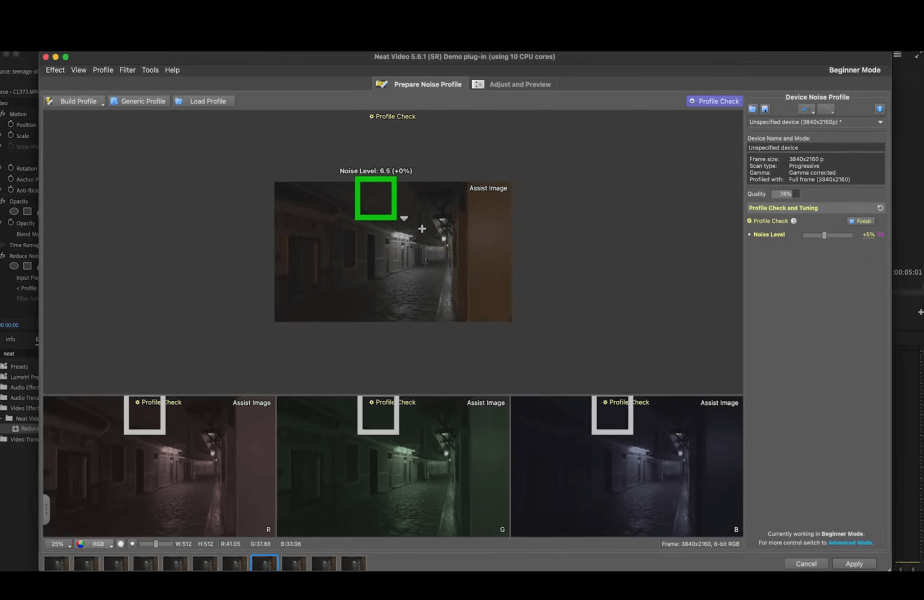This screenshot has height=600, width=924.
Task: Click the save profile disk icon
Action: pyautogui.click(x=765, y=109)
